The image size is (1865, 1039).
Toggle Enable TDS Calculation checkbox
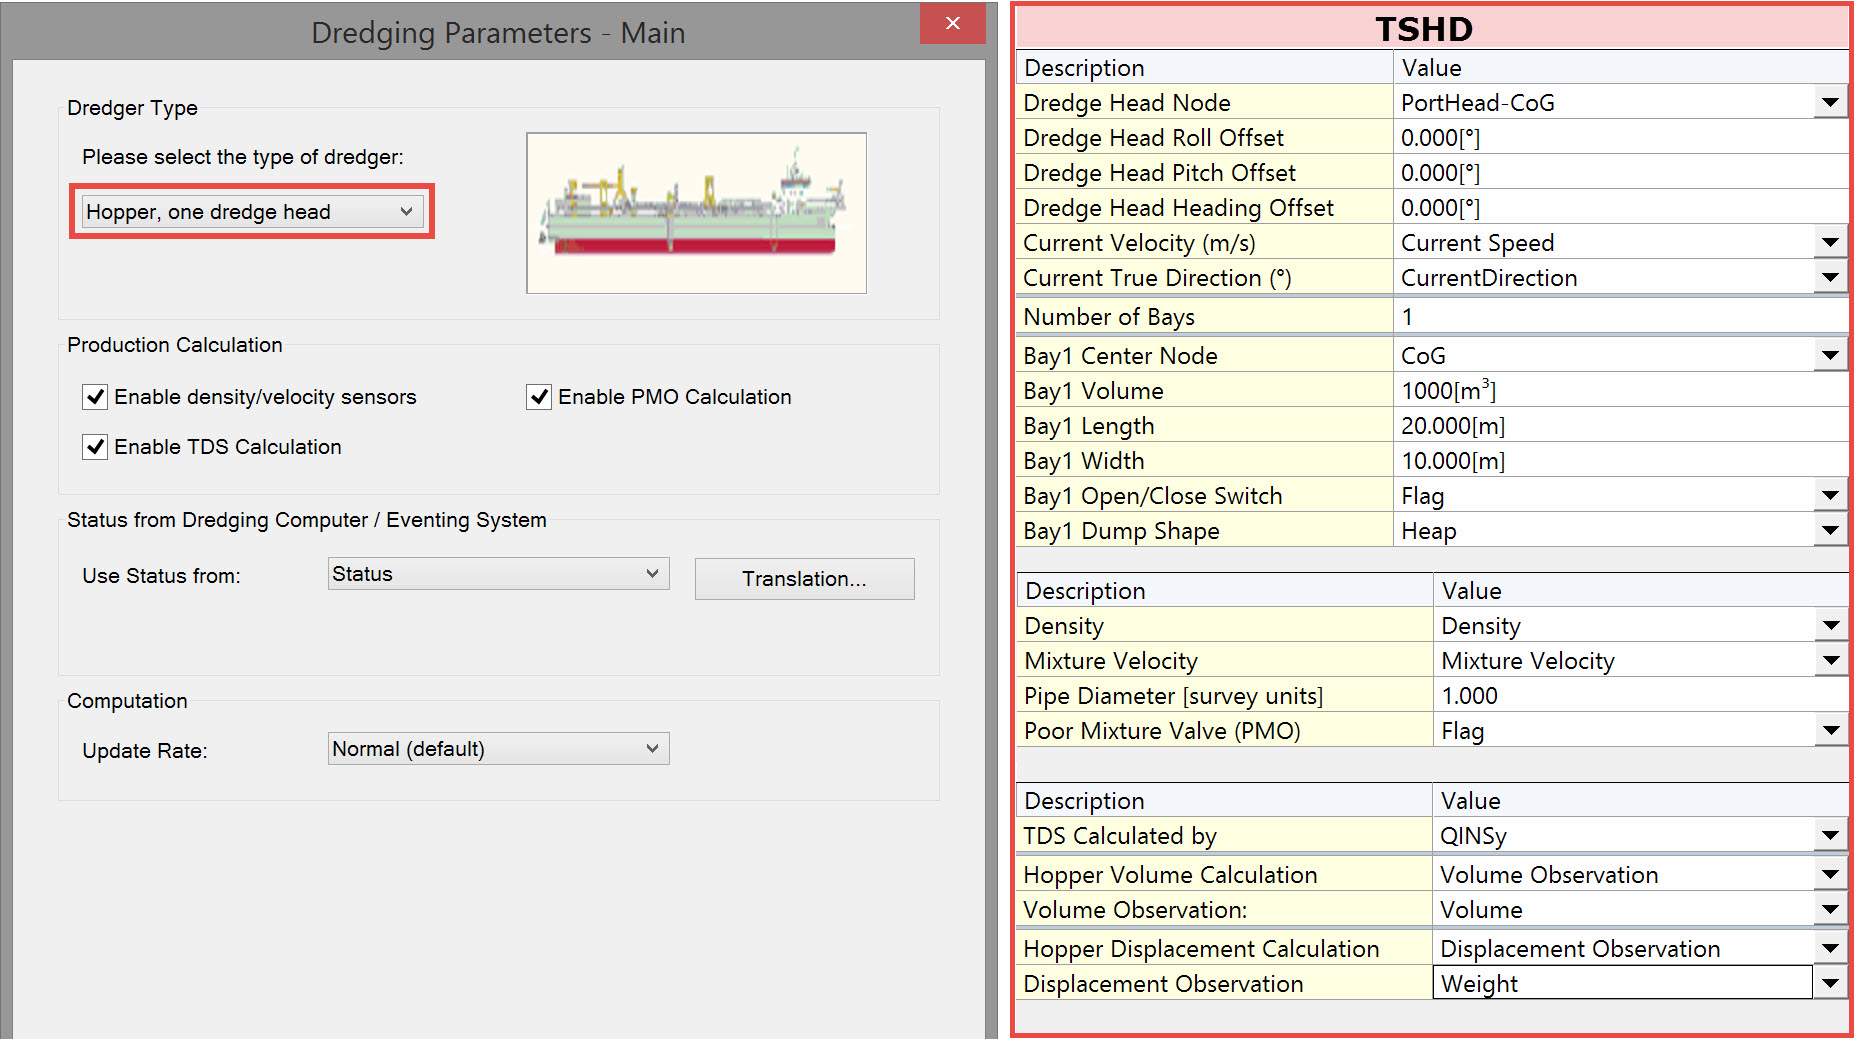tap(95, 447)
